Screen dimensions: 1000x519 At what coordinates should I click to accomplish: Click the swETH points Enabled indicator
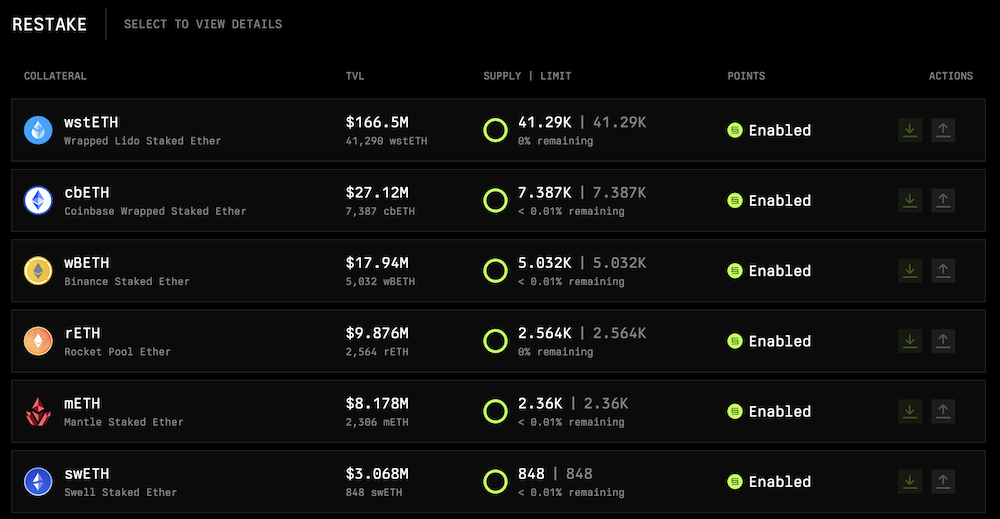click(x=769, y=481)
